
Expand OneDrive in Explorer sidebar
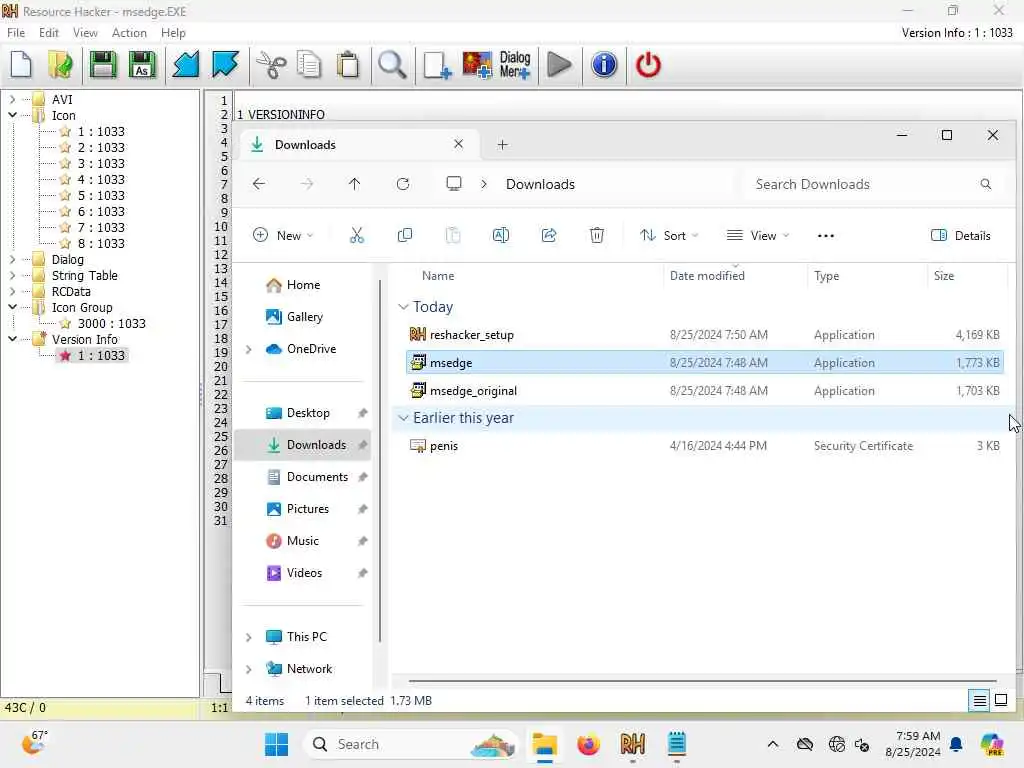pyautogui.click(x=249, y=349)
